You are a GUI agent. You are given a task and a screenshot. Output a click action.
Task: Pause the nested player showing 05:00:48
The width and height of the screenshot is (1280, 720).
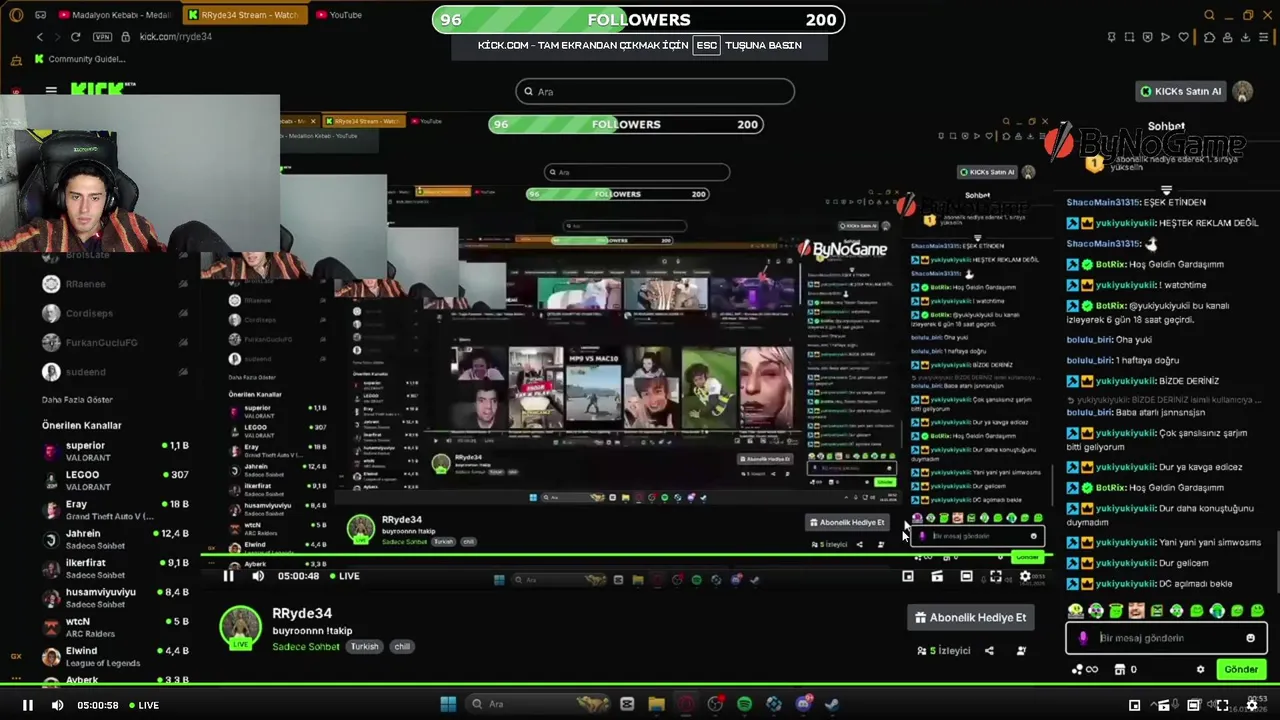pos(228,576)
